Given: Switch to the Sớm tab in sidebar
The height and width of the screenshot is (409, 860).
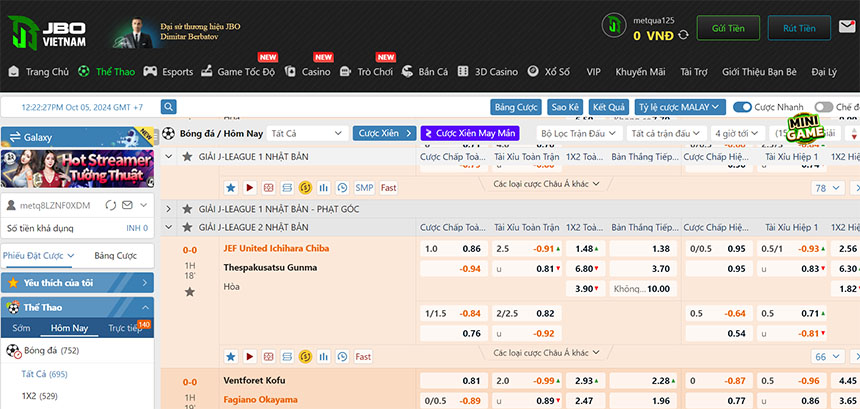Looking at the screenshot, I should (21, 328).
